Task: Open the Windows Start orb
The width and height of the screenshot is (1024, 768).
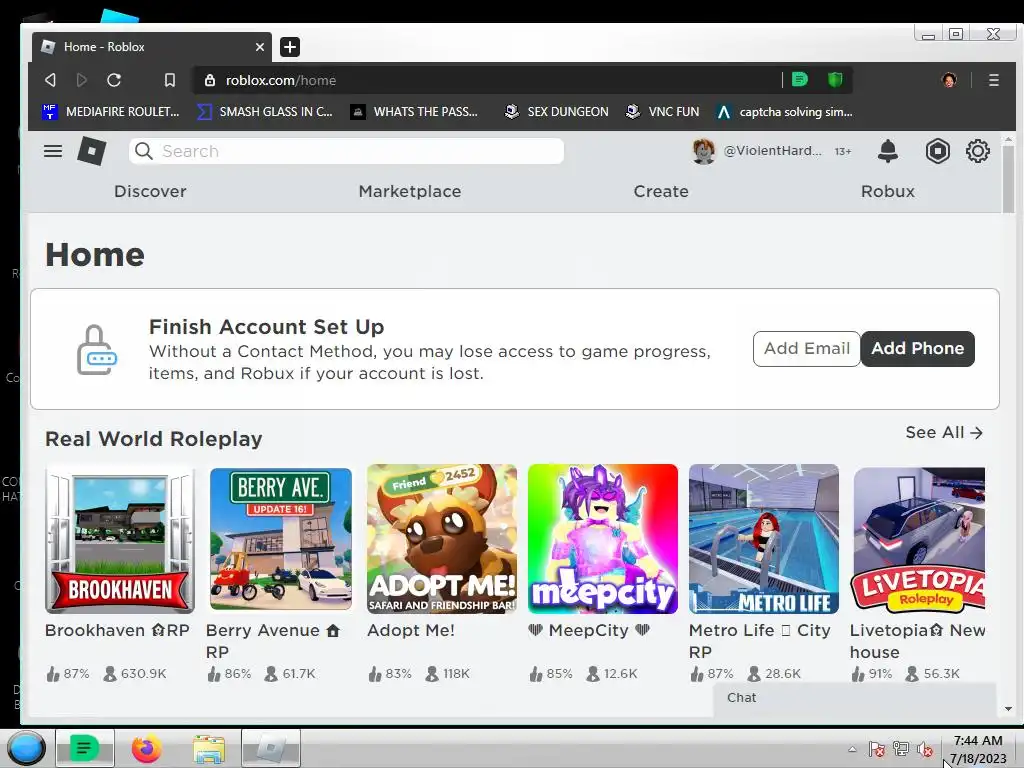Action: pos(26,748)
